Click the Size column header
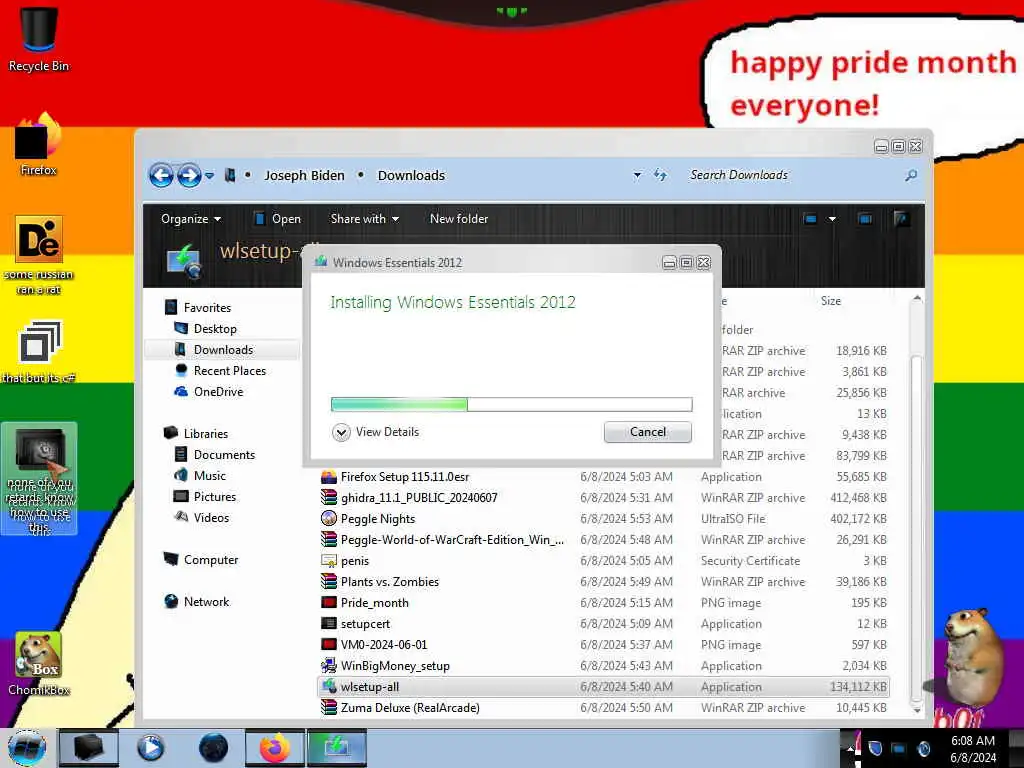The width and height of the screenshot is (1024, 768). click(831, 301)
